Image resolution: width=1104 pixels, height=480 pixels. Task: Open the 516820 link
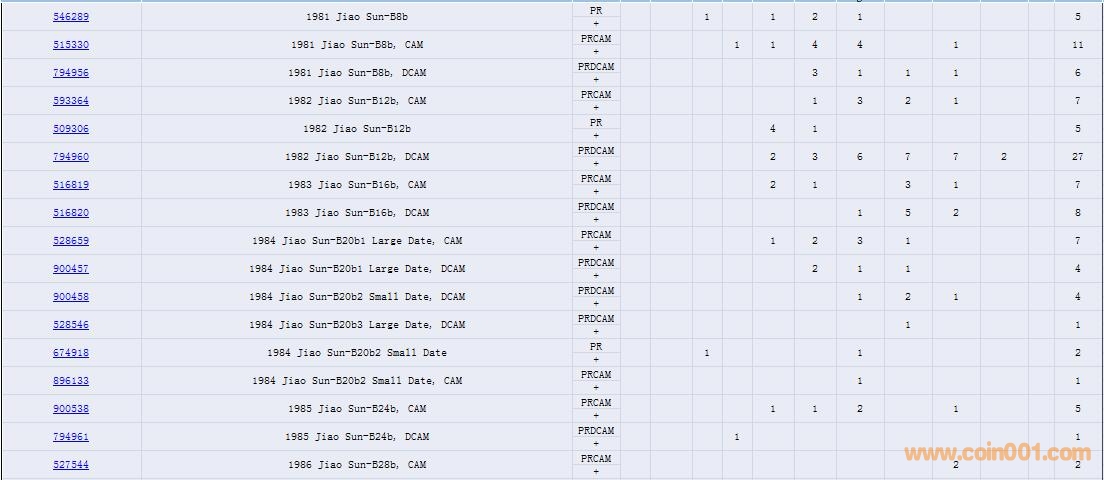tap(71, 213)
